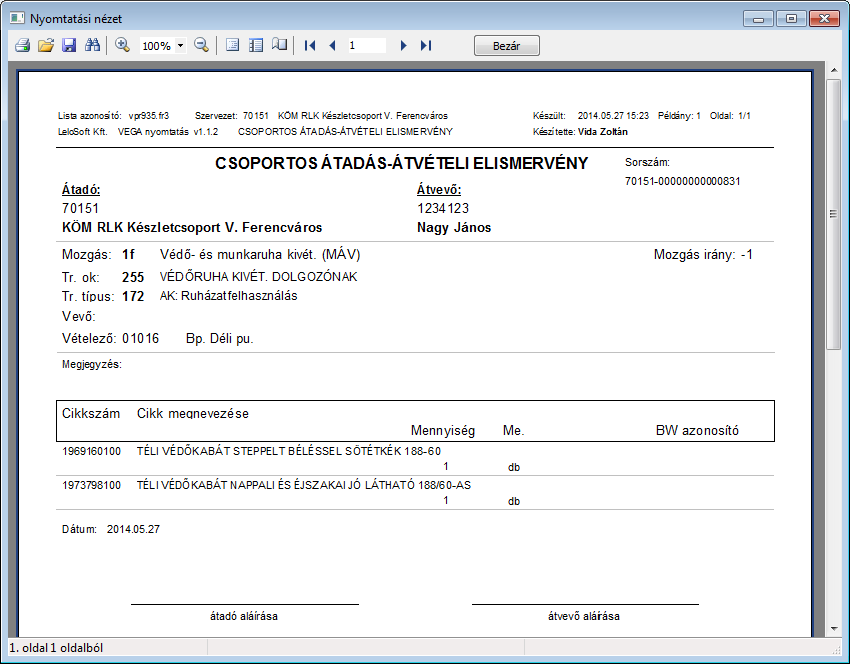Click 'Cikk megnevezése' column header
Image resolution: width=850 pixels, height=664 pixels.
[192, 414]
